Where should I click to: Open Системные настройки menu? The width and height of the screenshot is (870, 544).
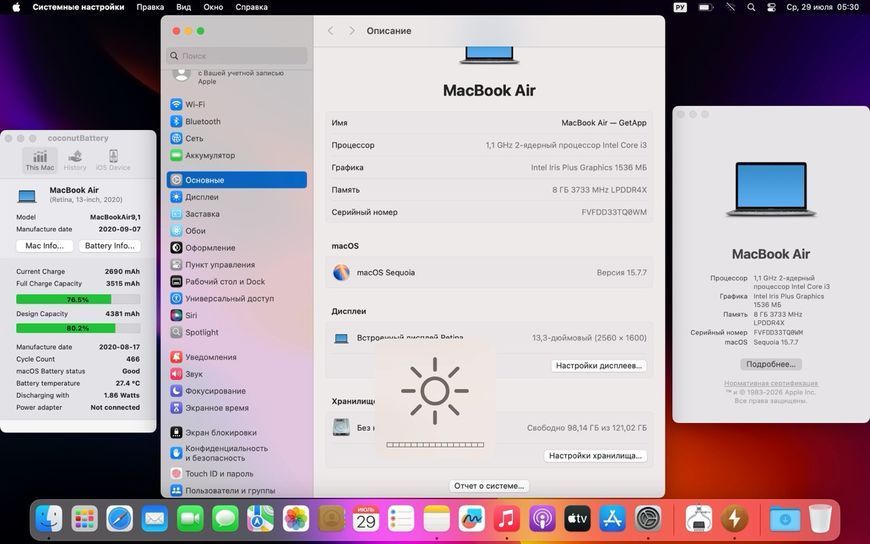[78, 7]
